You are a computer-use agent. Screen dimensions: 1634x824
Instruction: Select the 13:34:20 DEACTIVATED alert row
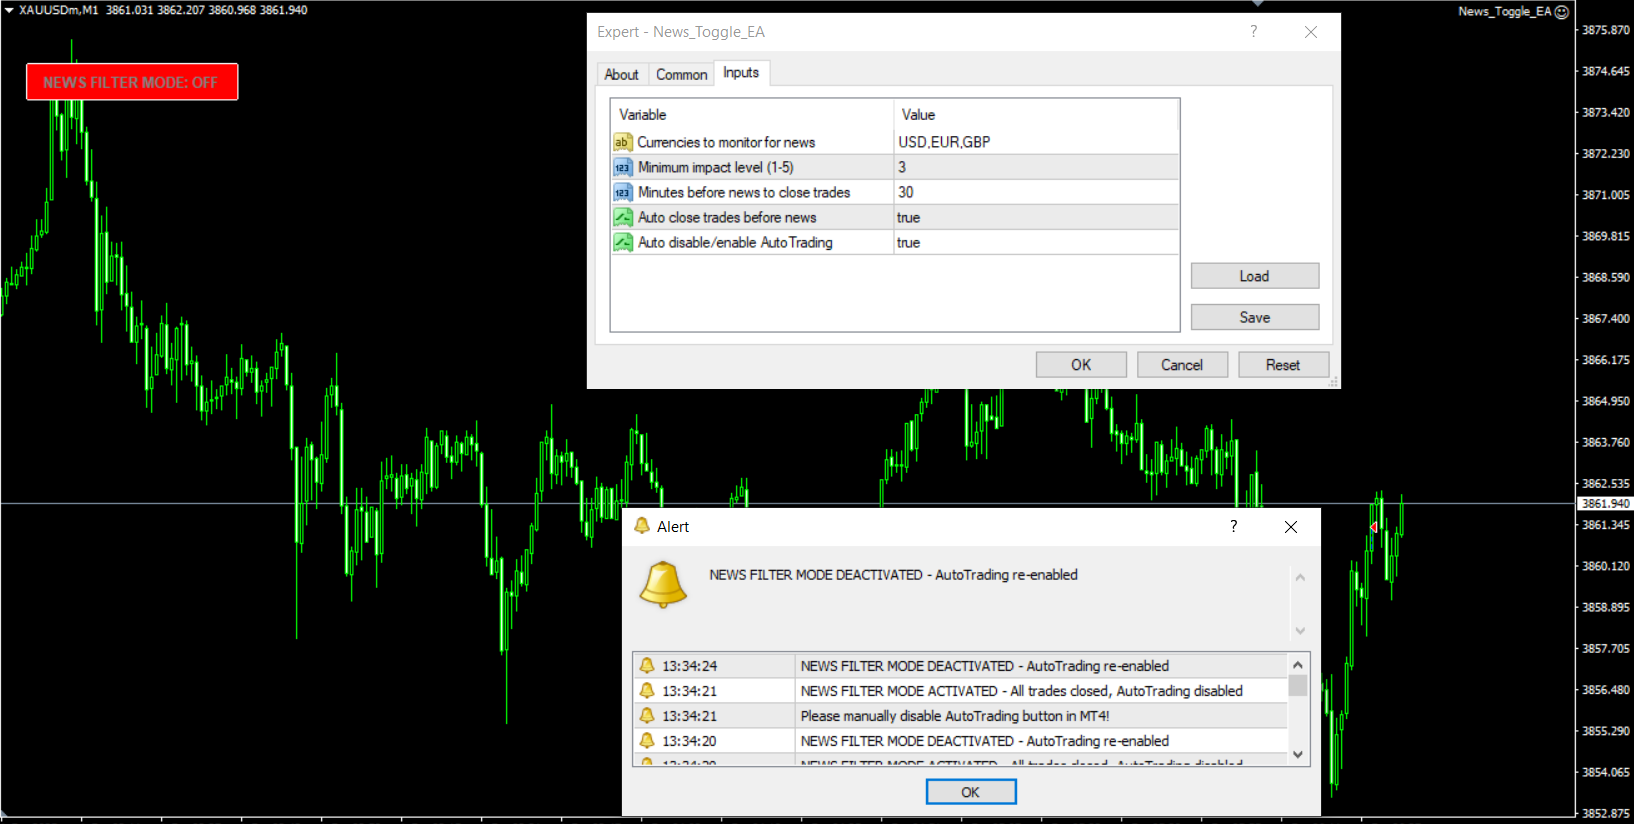960,741
